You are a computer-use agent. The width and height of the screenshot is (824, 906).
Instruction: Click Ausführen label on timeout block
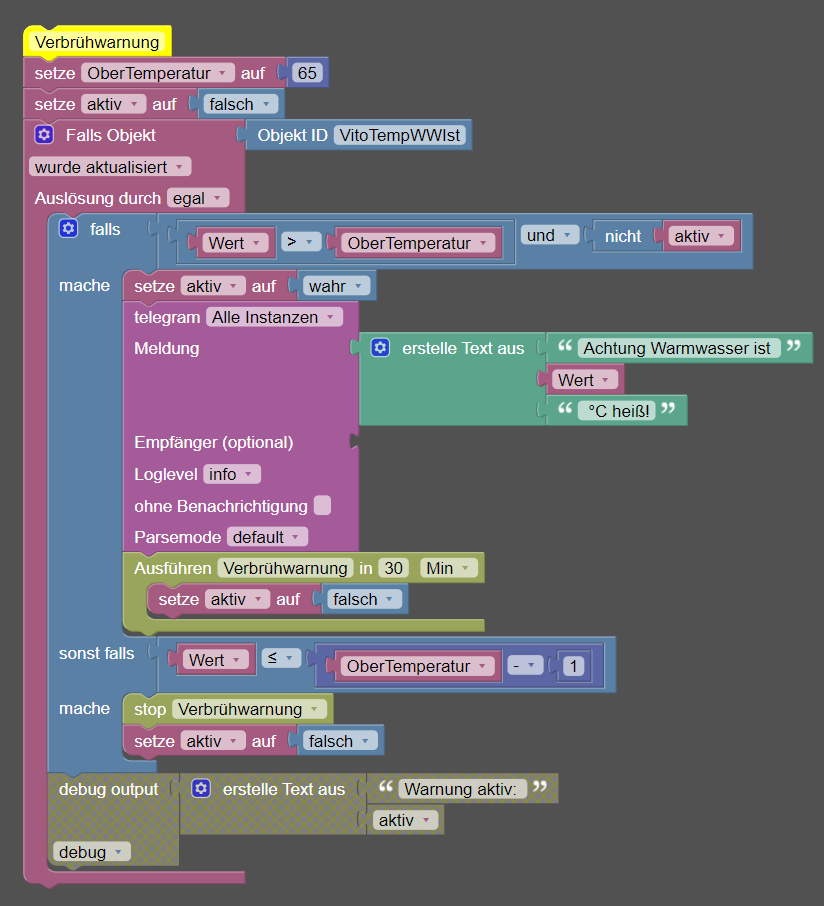pos(173,568)
